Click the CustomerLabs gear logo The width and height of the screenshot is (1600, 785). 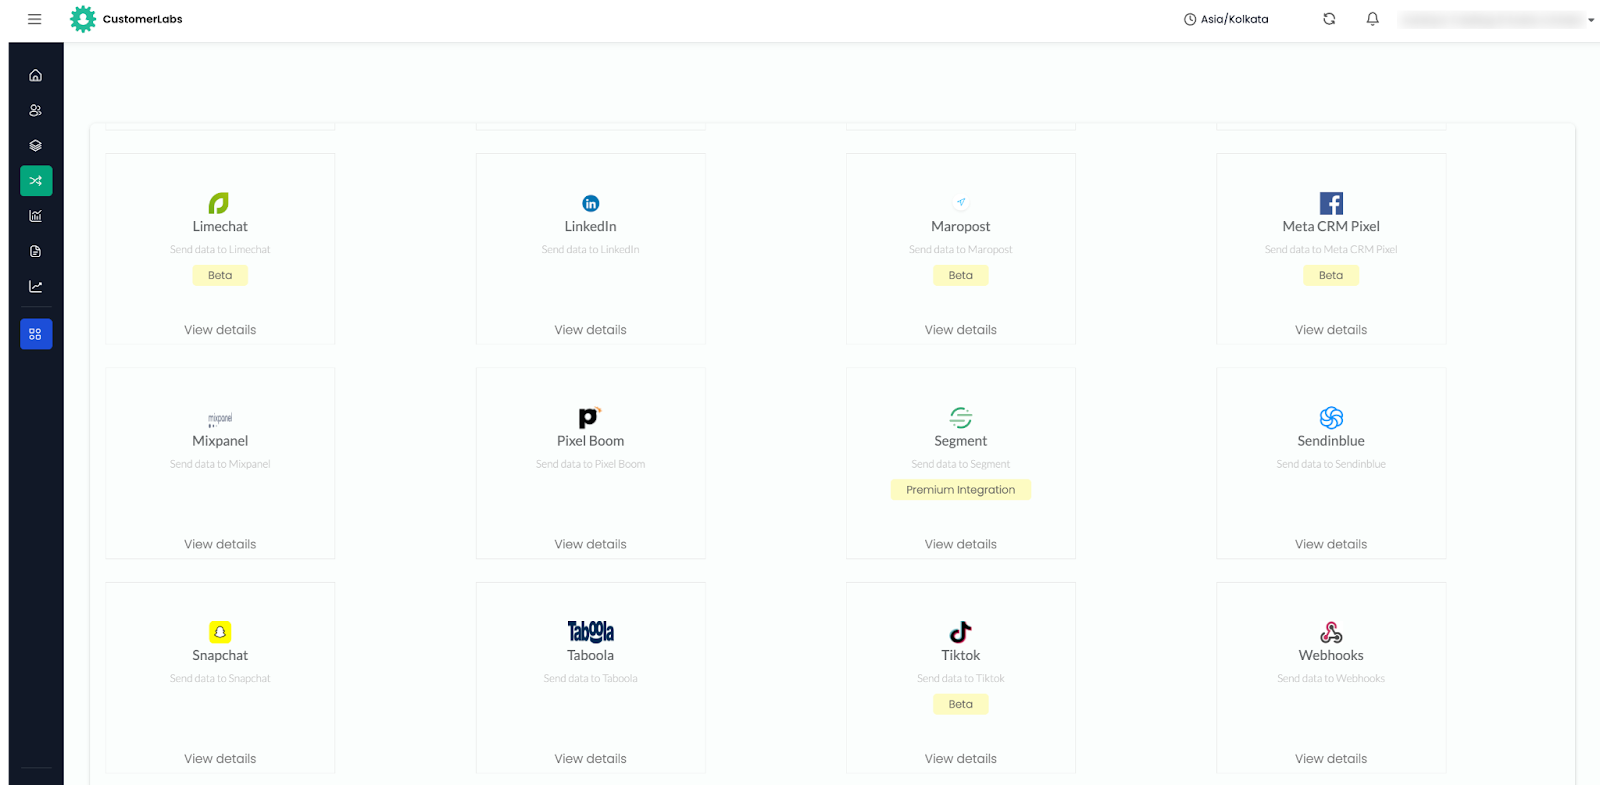(83, 19)
